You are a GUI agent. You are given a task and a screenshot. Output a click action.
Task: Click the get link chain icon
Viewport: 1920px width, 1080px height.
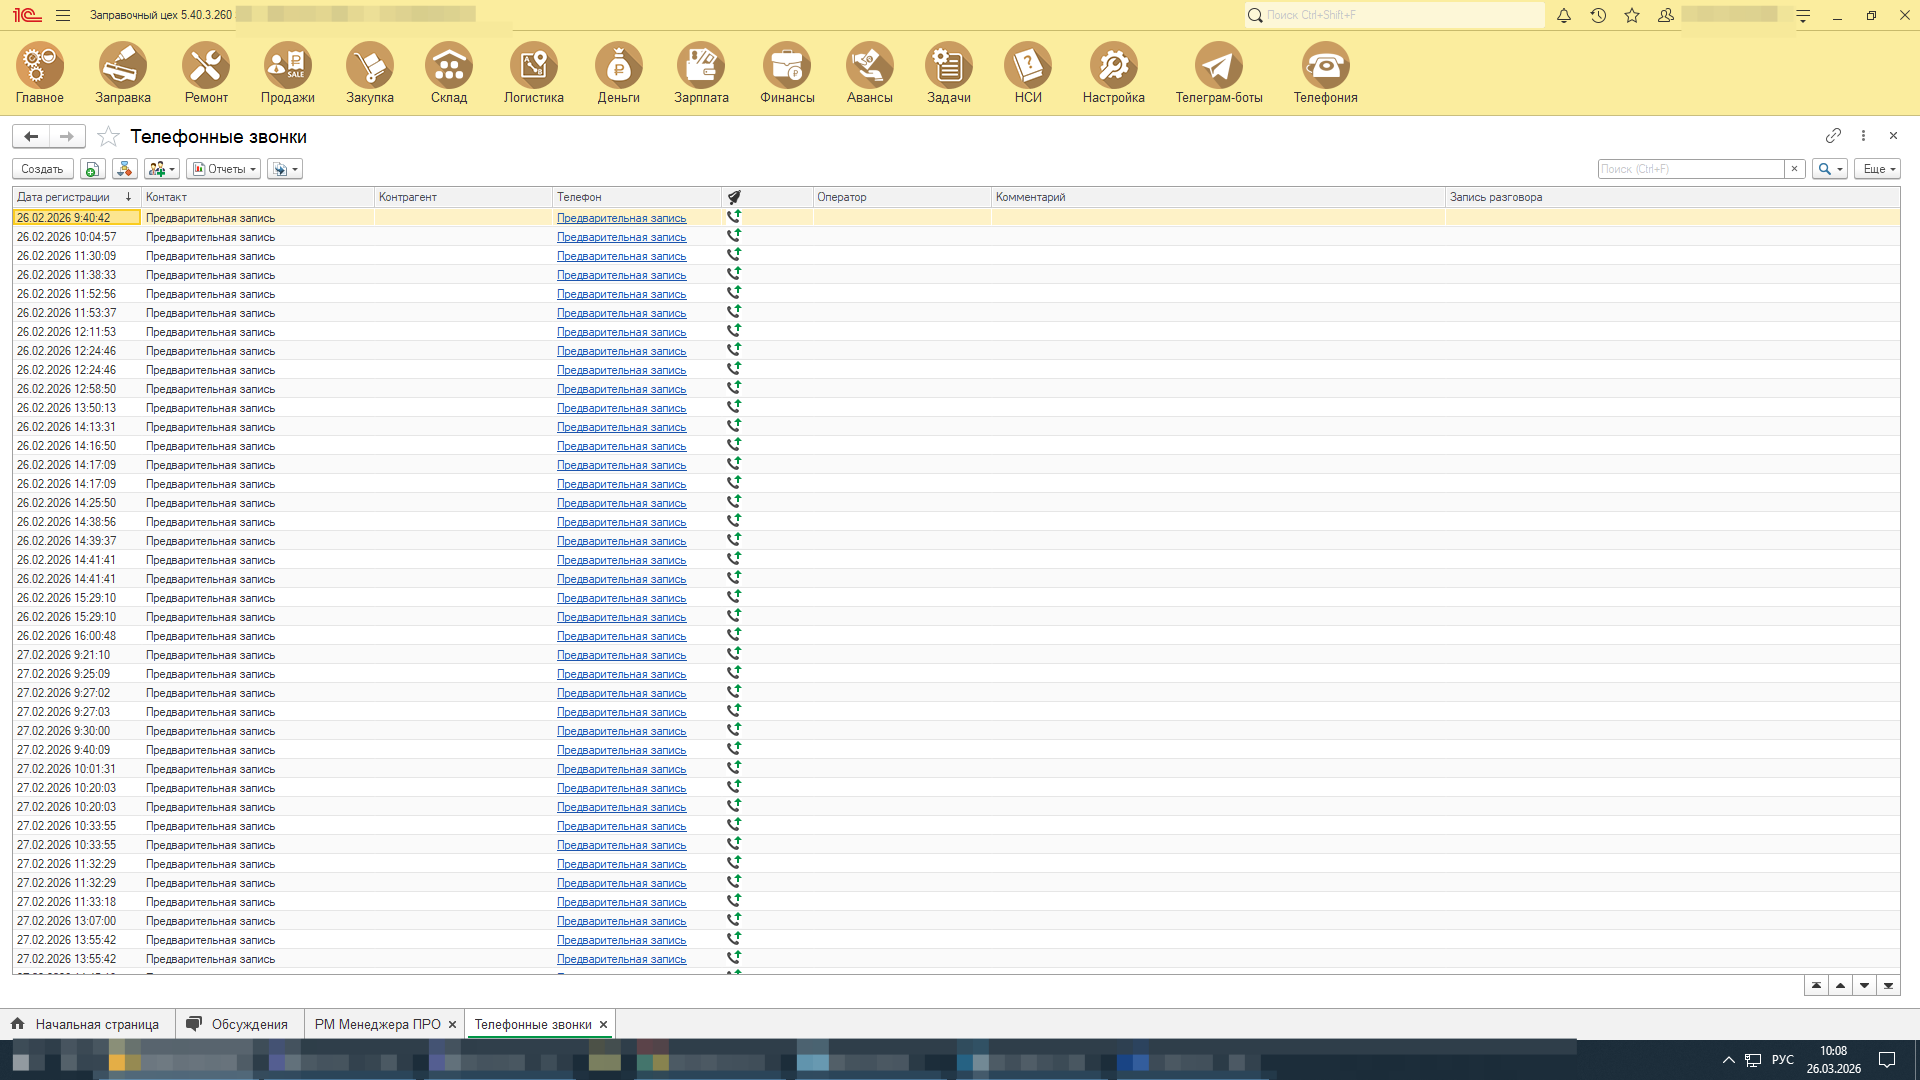pos(1833,135)
